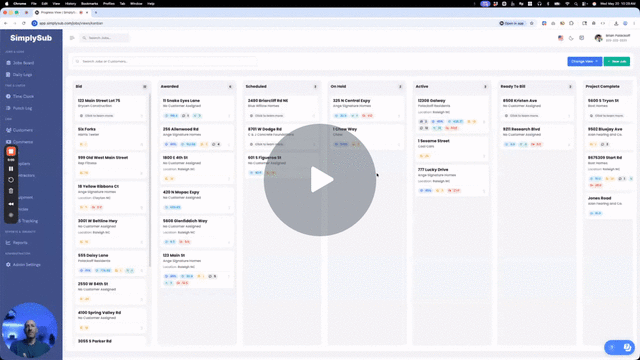The width and height of the screenshot is (640, 360).
Task: Bookmark the page with the star icon
Action: pos(532,23)
